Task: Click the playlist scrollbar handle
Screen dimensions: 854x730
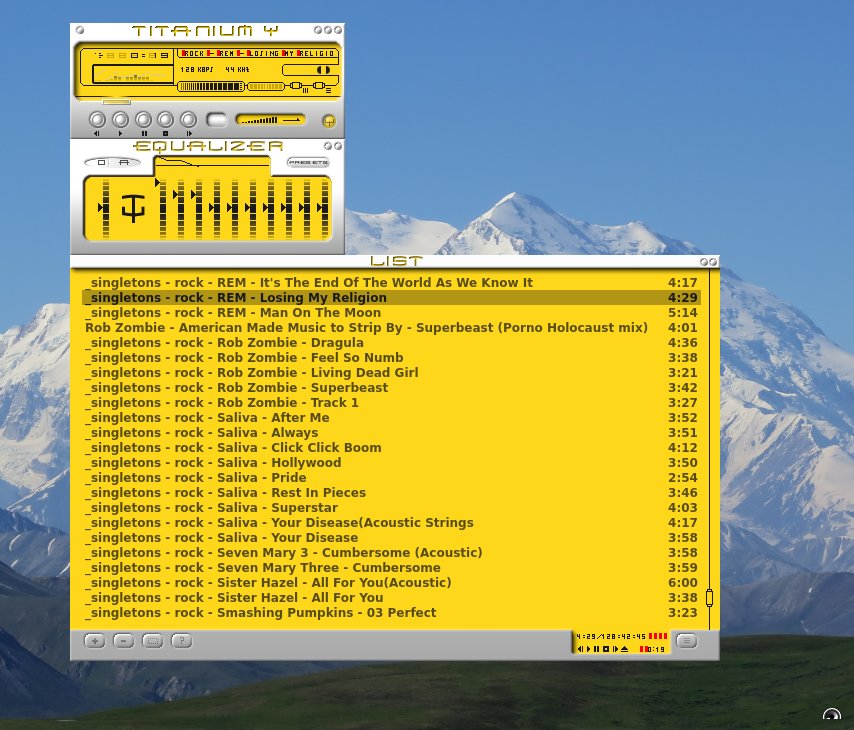Action: 709,598
